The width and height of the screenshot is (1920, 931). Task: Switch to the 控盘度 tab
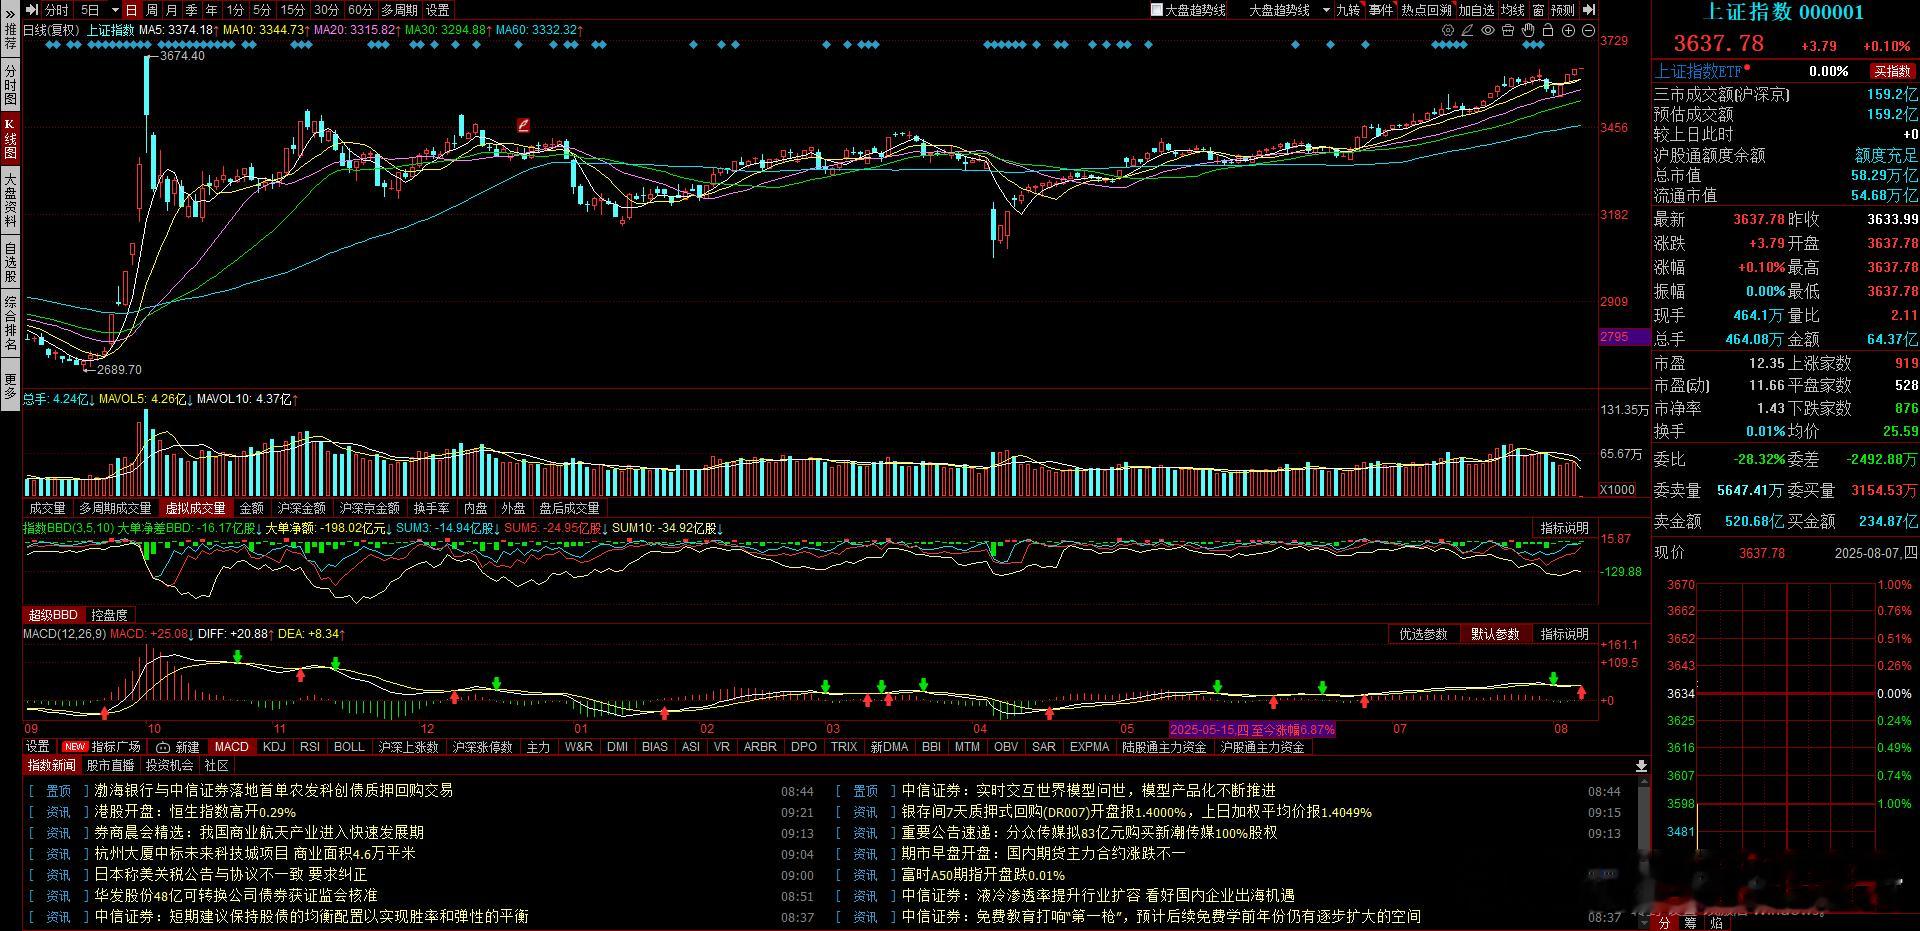(x=109, y=615)
